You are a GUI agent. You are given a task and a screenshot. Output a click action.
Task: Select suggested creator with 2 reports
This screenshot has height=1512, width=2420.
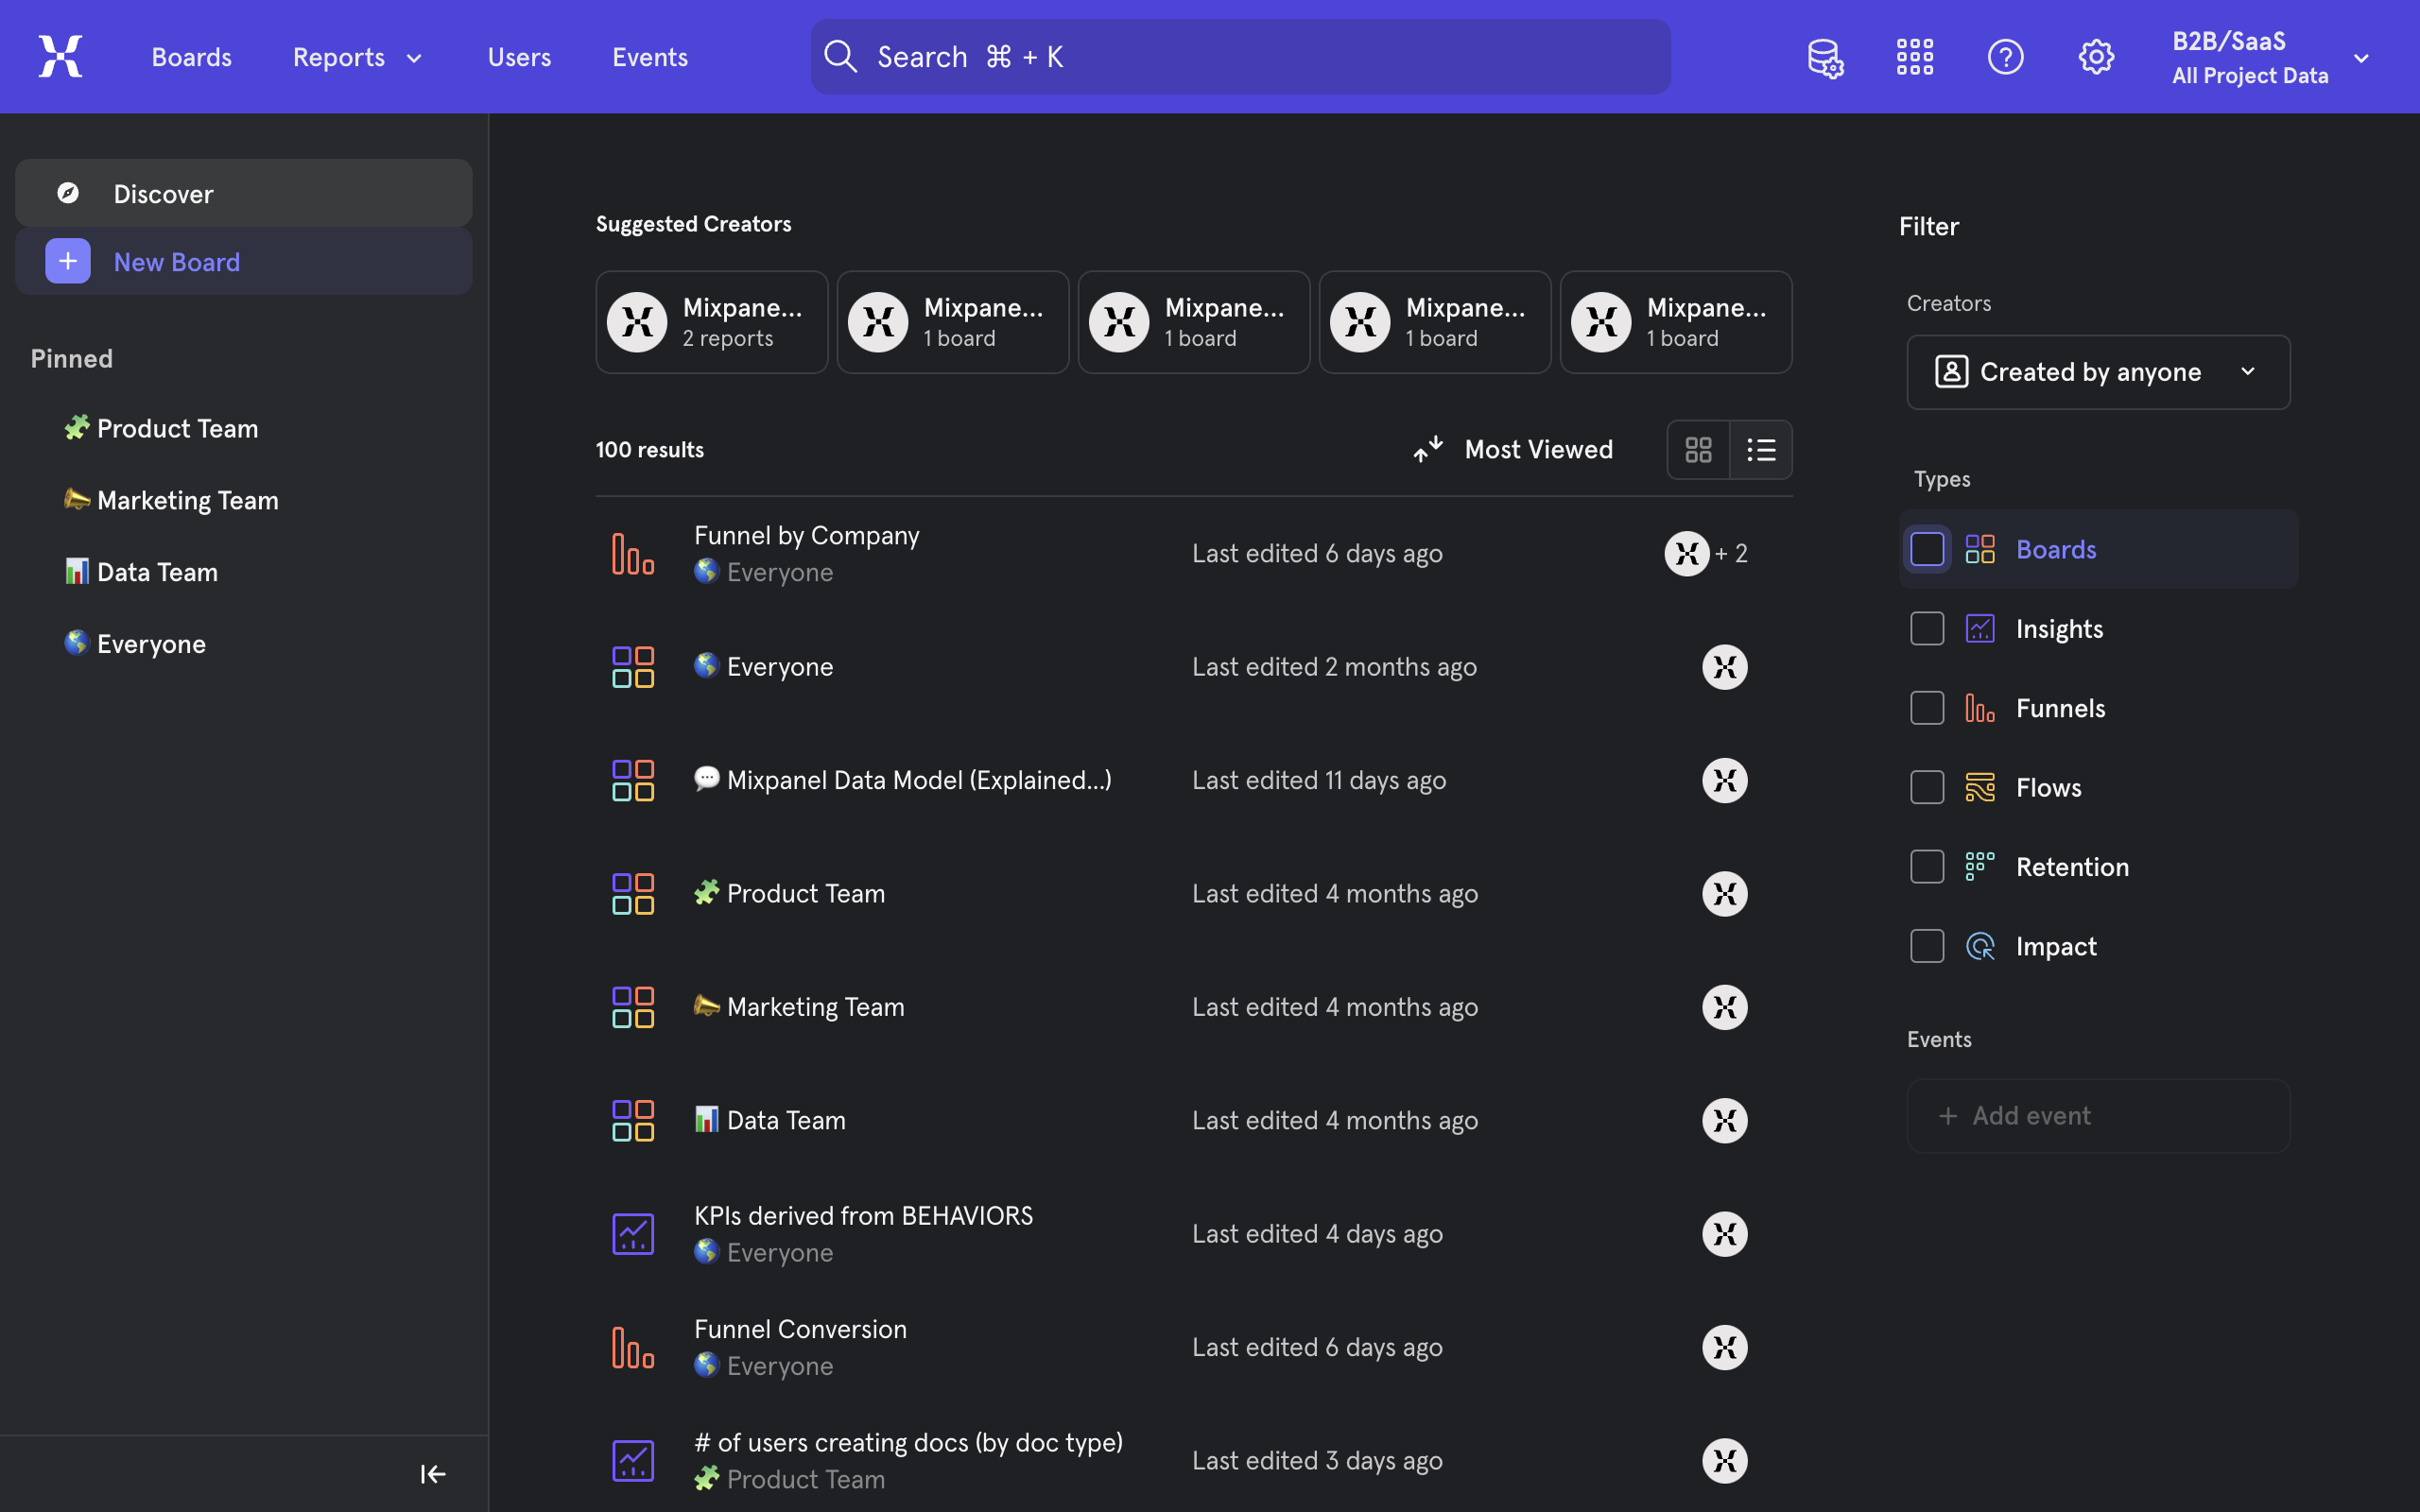coord(712,322)
